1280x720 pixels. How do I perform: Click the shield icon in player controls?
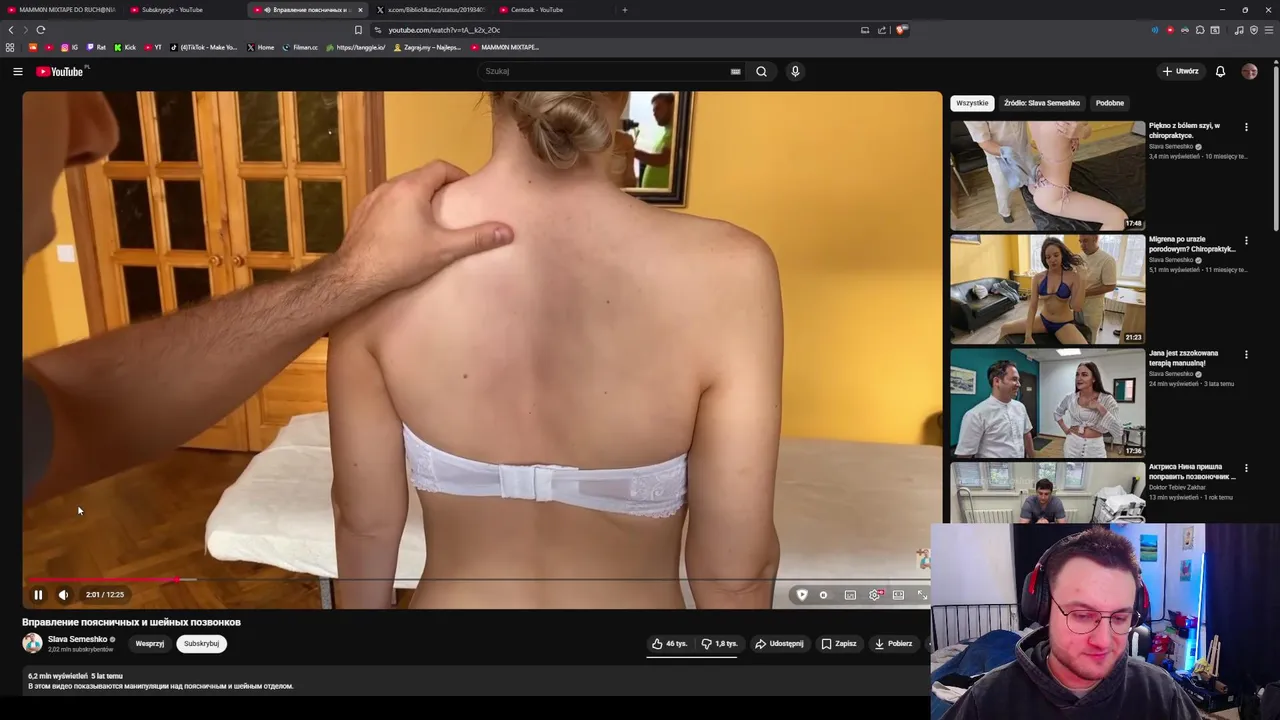[x=801, y=595]
